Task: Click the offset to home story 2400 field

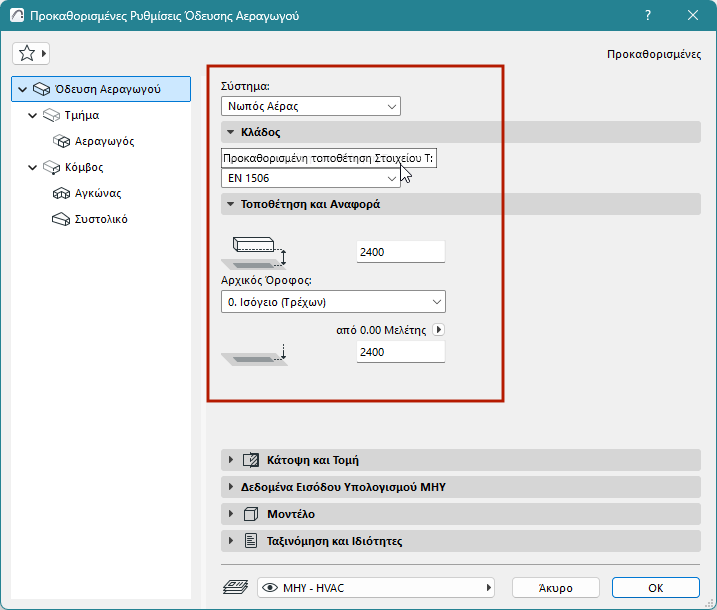Action: pyautogui.click(x=401, y=252)
